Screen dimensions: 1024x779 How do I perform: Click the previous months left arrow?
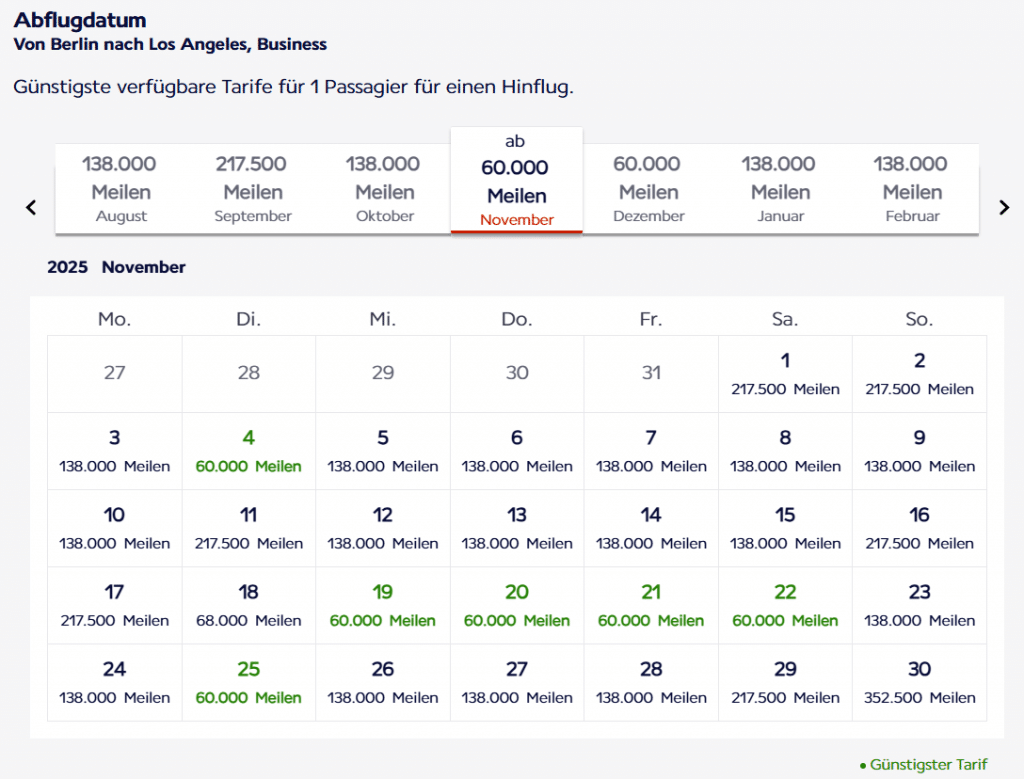31,207
